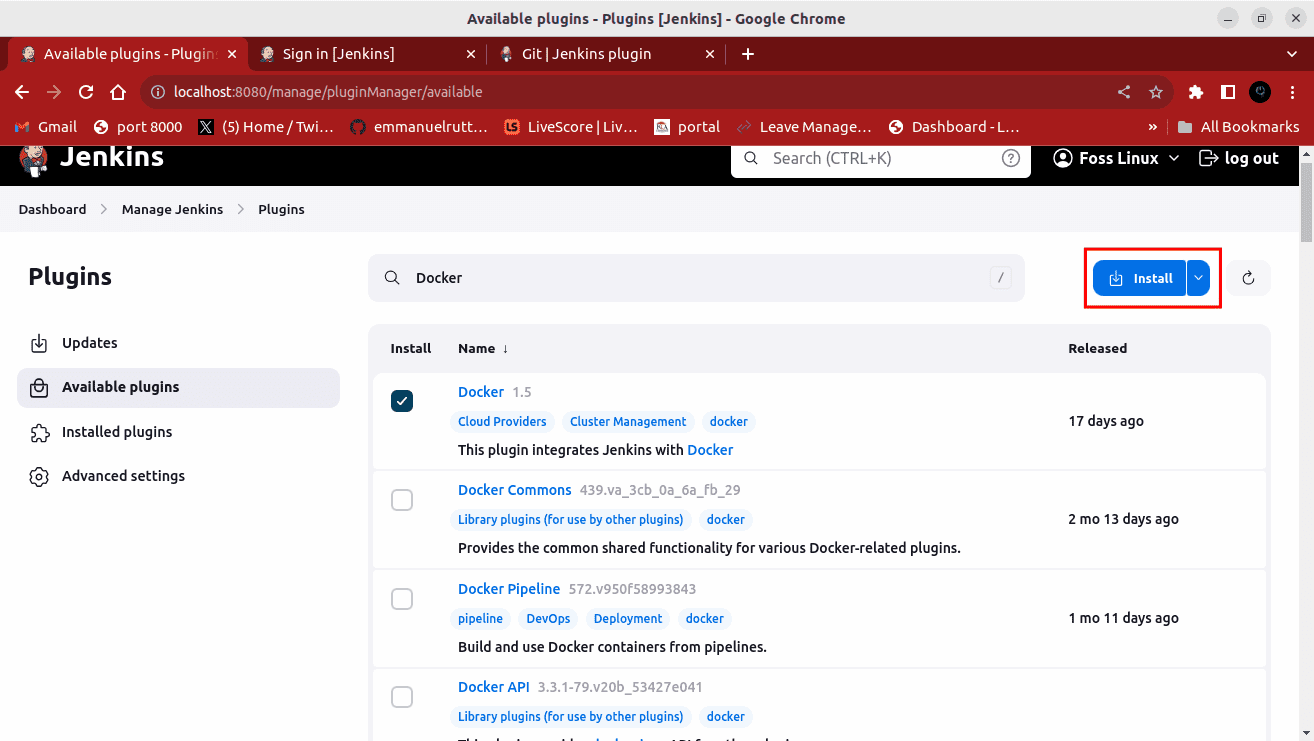This screenshot has height=741, width=1314.
Task: Check the Docker Commons plugin checkbox
Action: click(x=402, y=500)
